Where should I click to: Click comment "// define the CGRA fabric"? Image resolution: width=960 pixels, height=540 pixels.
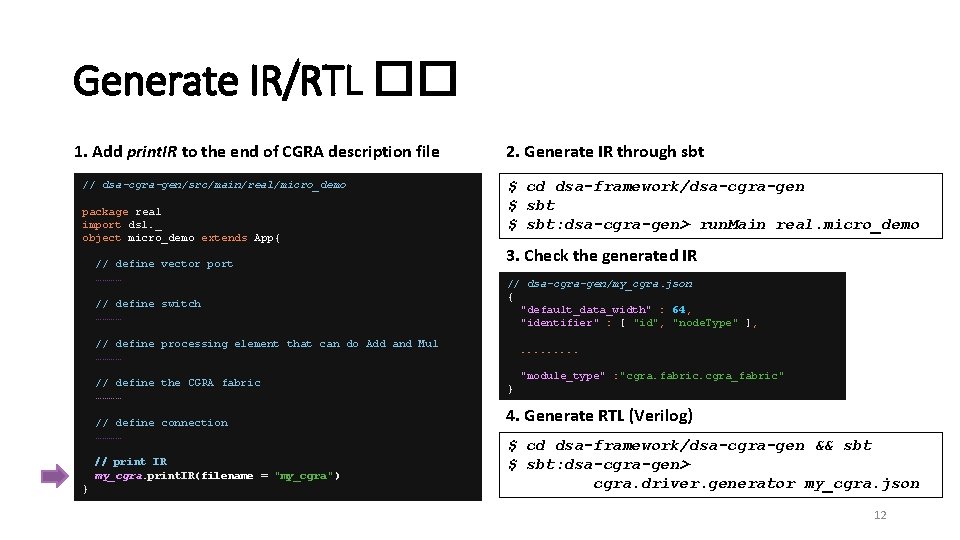(x=178, y=383)
